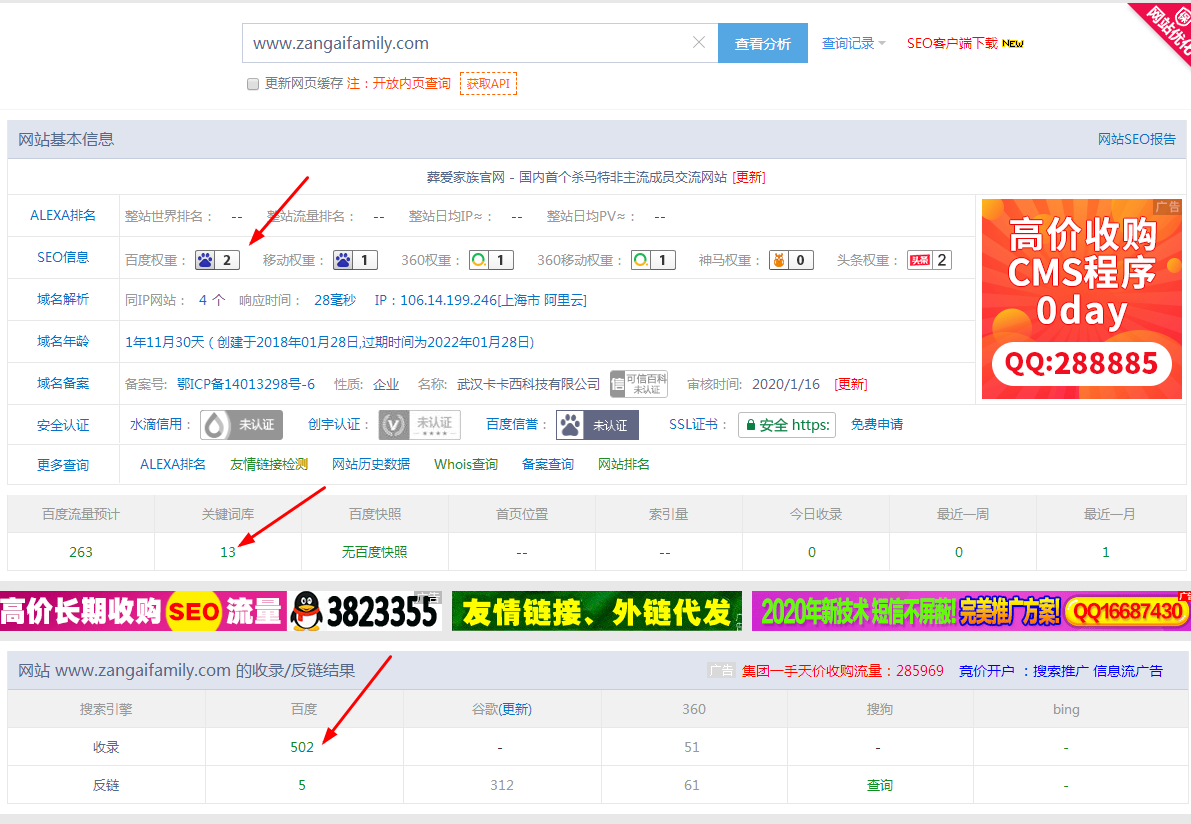Open the 友情链接、外链代发 banner
The image size is (1191, 824).
(x=597, y=611)
